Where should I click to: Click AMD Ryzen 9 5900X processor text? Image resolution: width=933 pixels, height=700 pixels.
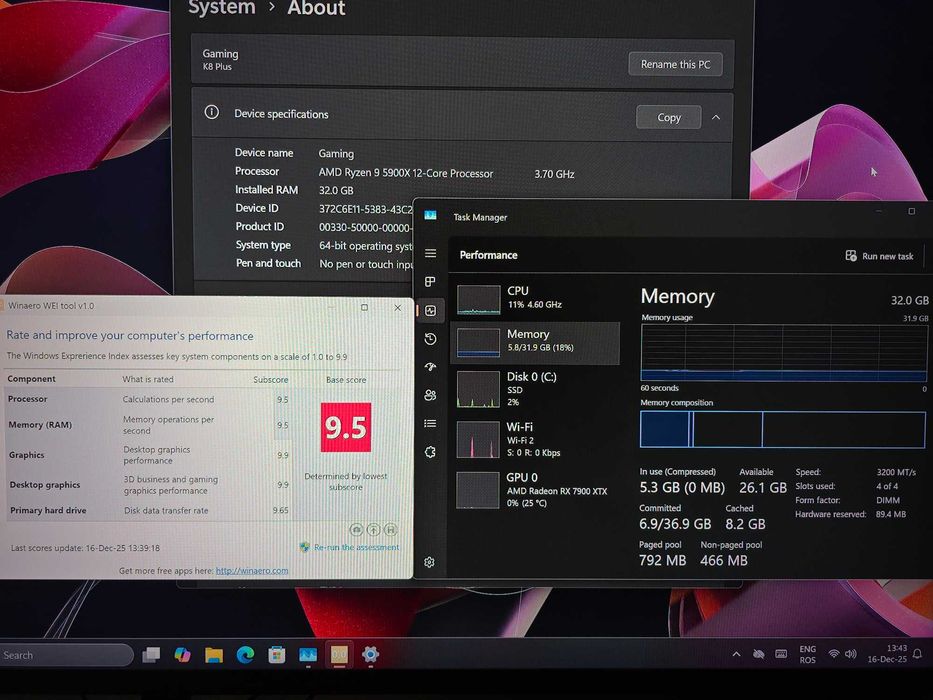[406, 173]
